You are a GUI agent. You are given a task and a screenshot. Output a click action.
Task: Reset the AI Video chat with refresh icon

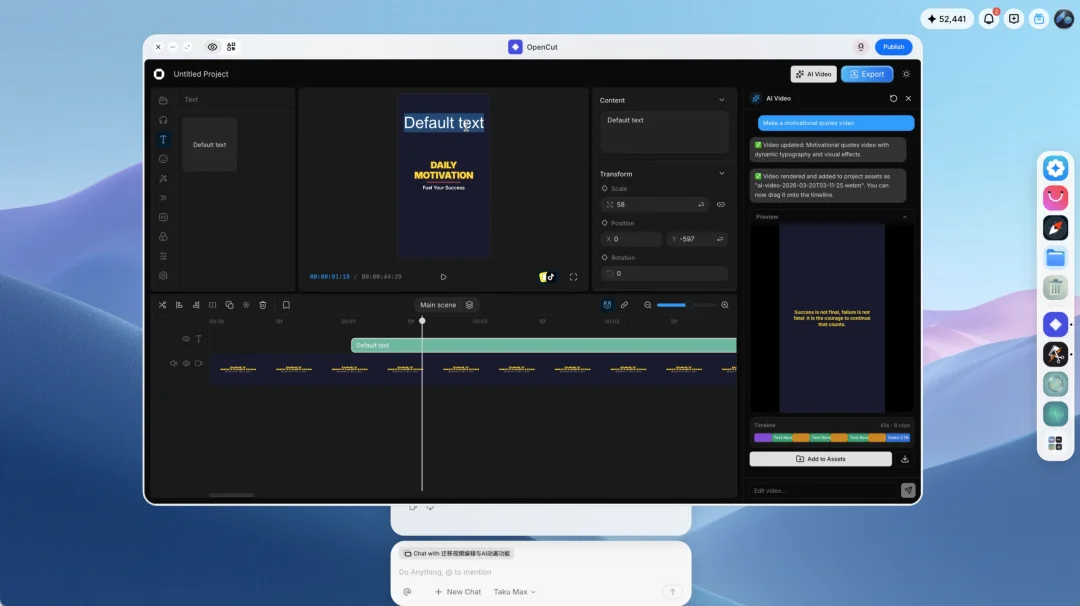point(893,98)
